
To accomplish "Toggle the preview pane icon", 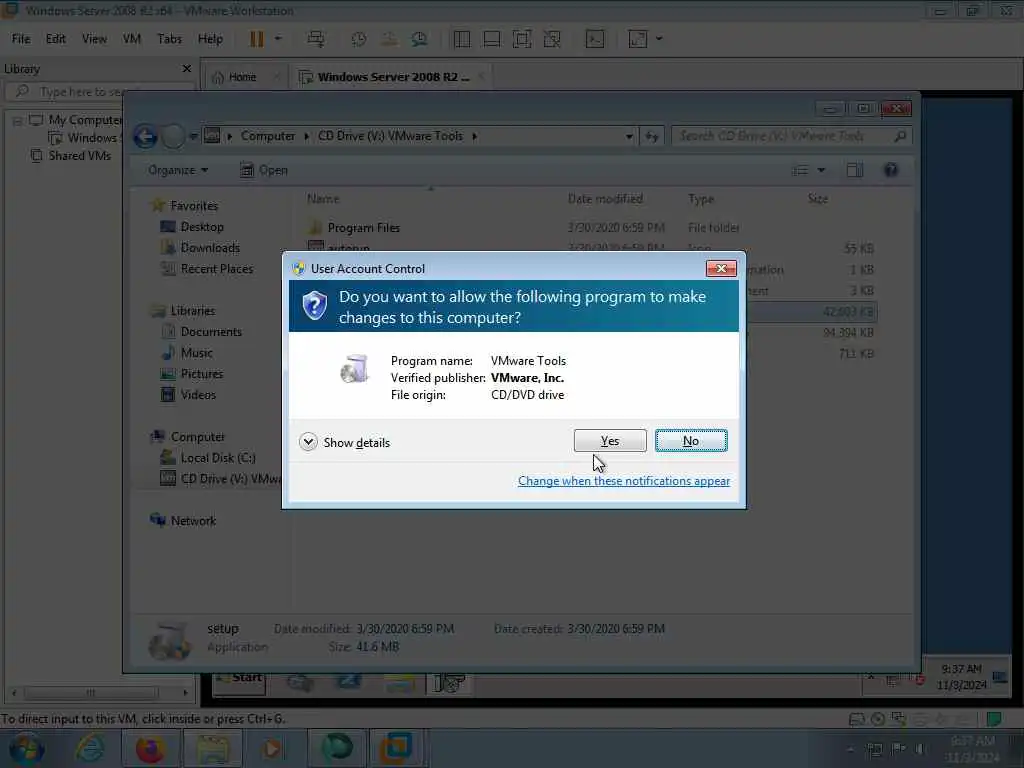I will (854, 170).
